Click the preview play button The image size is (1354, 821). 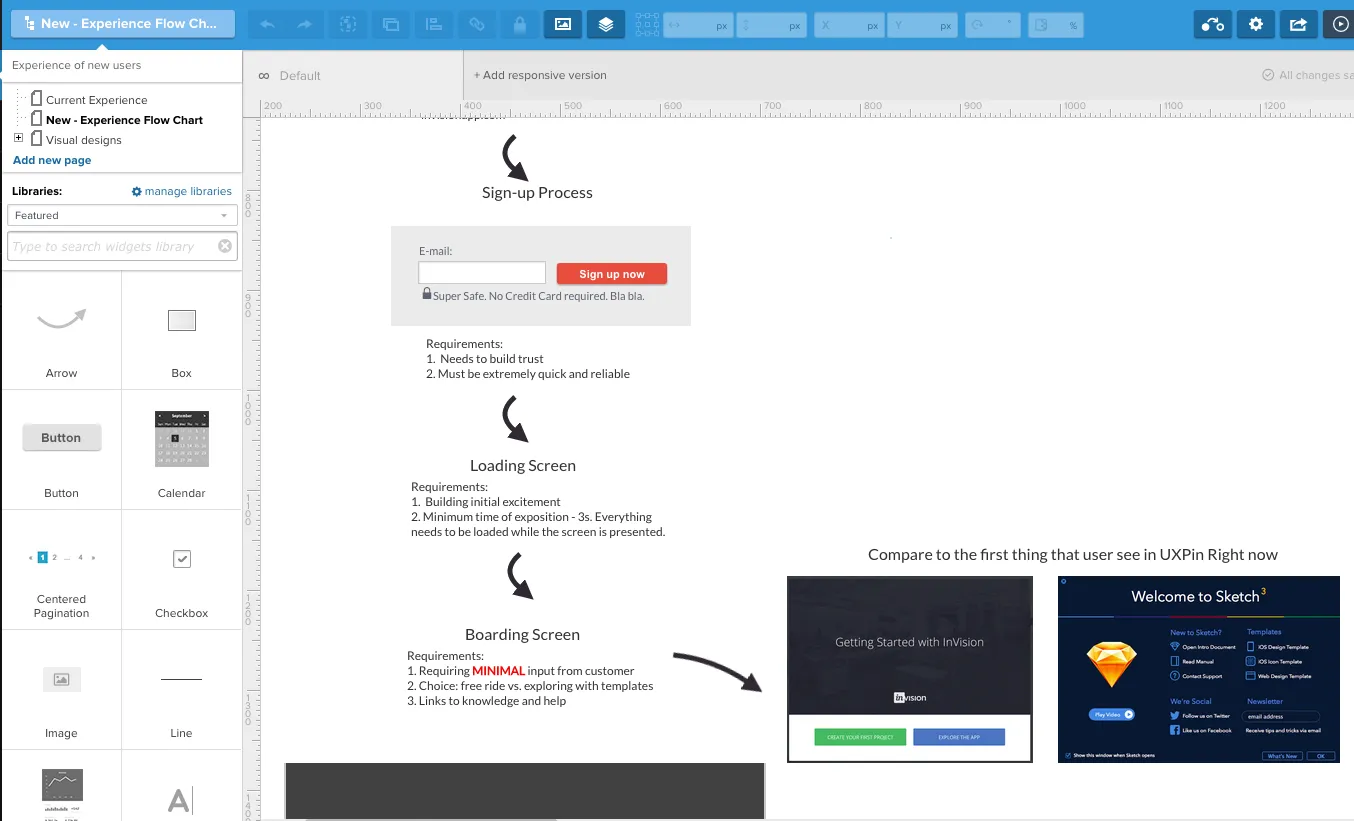pyautogui.click(x=1338, y=24)
